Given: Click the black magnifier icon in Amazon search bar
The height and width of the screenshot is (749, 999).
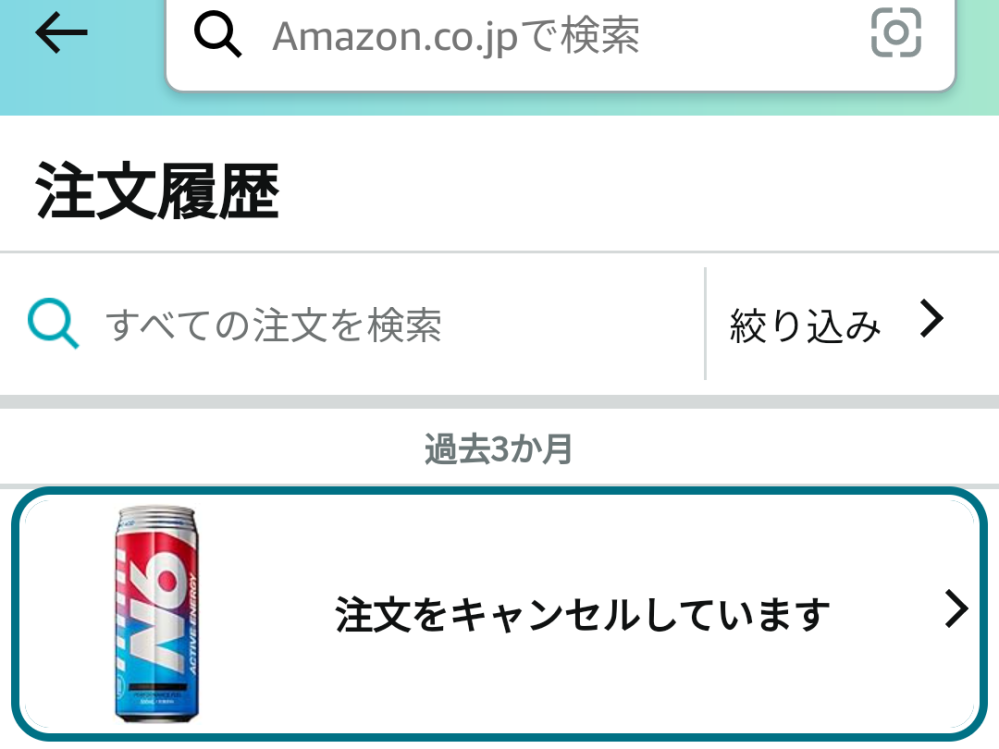Looking at the screenshot, I should pyautogui.click(x=218, y=36).
